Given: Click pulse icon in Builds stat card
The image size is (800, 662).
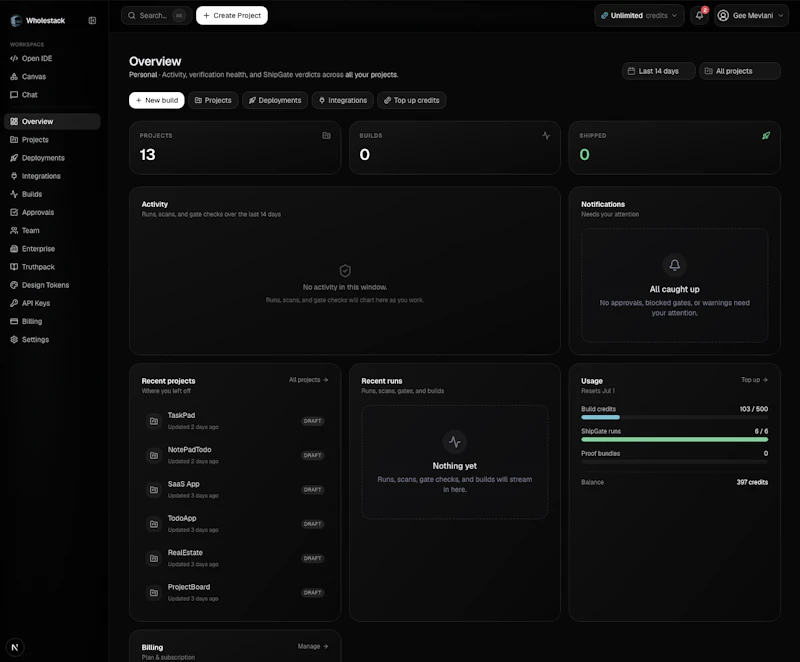Looking at the screenshot, I should (546, 135).
